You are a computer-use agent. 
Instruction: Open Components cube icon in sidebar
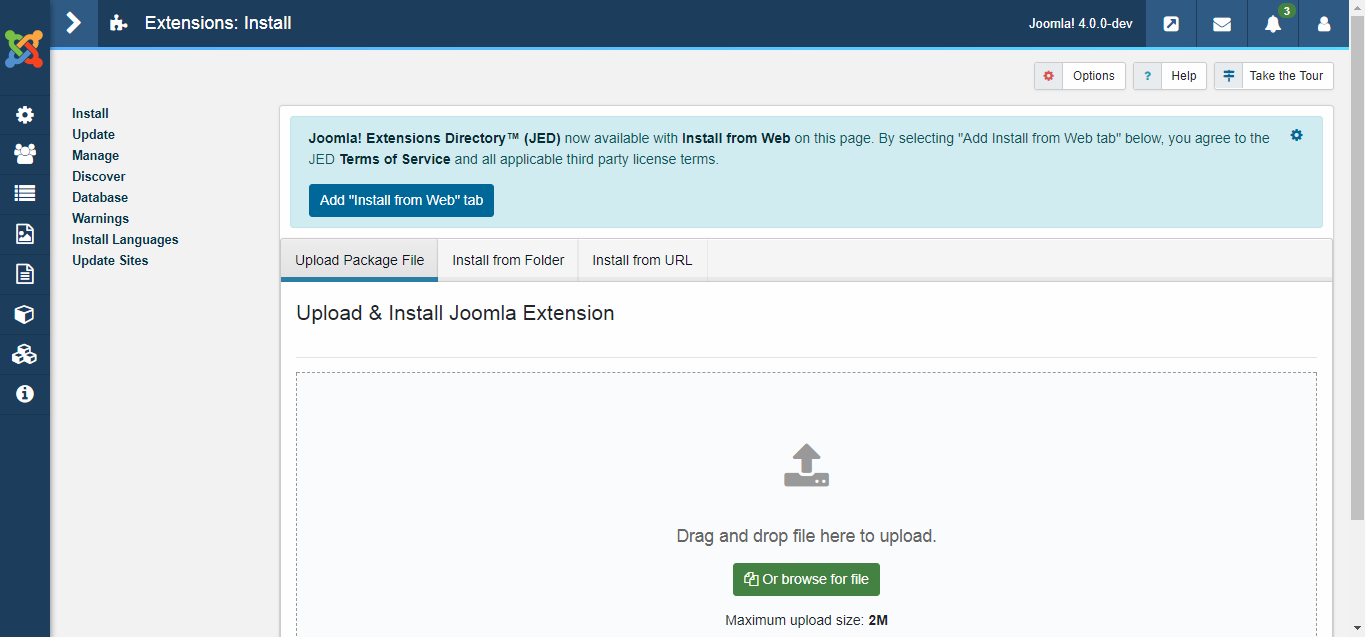[25, 314]
